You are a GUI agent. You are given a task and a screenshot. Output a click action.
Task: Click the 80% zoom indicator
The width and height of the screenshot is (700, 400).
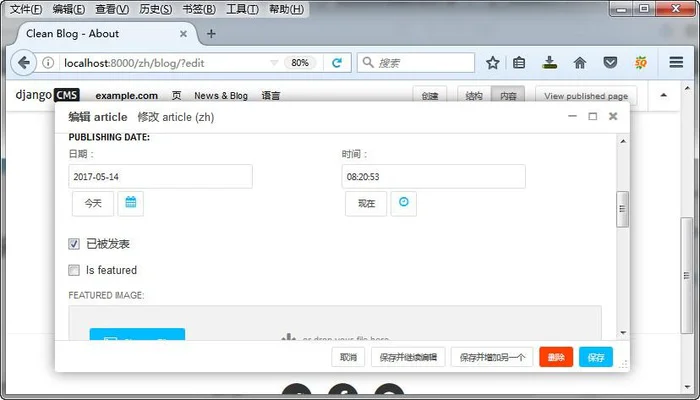(300, 63)
